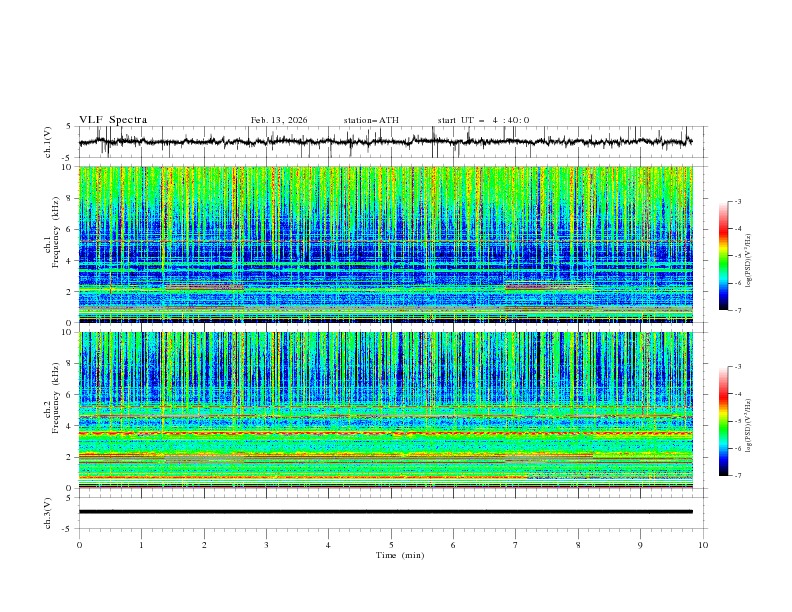Click the "7" tick on the time axis
Viewport: 792px width, 612px height.
click(x=516, y=545)
